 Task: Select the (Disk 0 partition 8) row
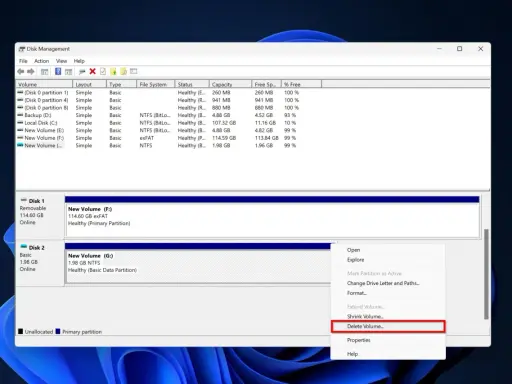(x=158, y=108)
